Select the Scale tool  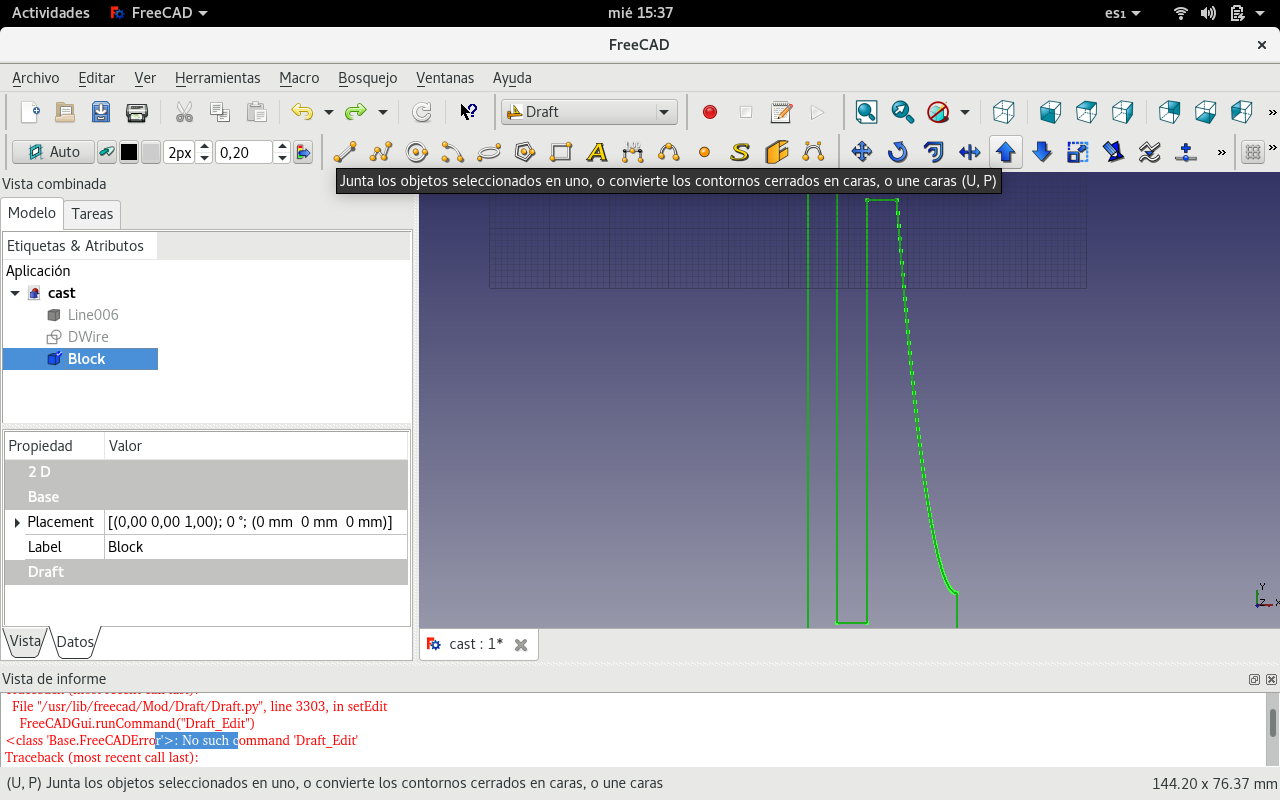tap(1077, 152)
